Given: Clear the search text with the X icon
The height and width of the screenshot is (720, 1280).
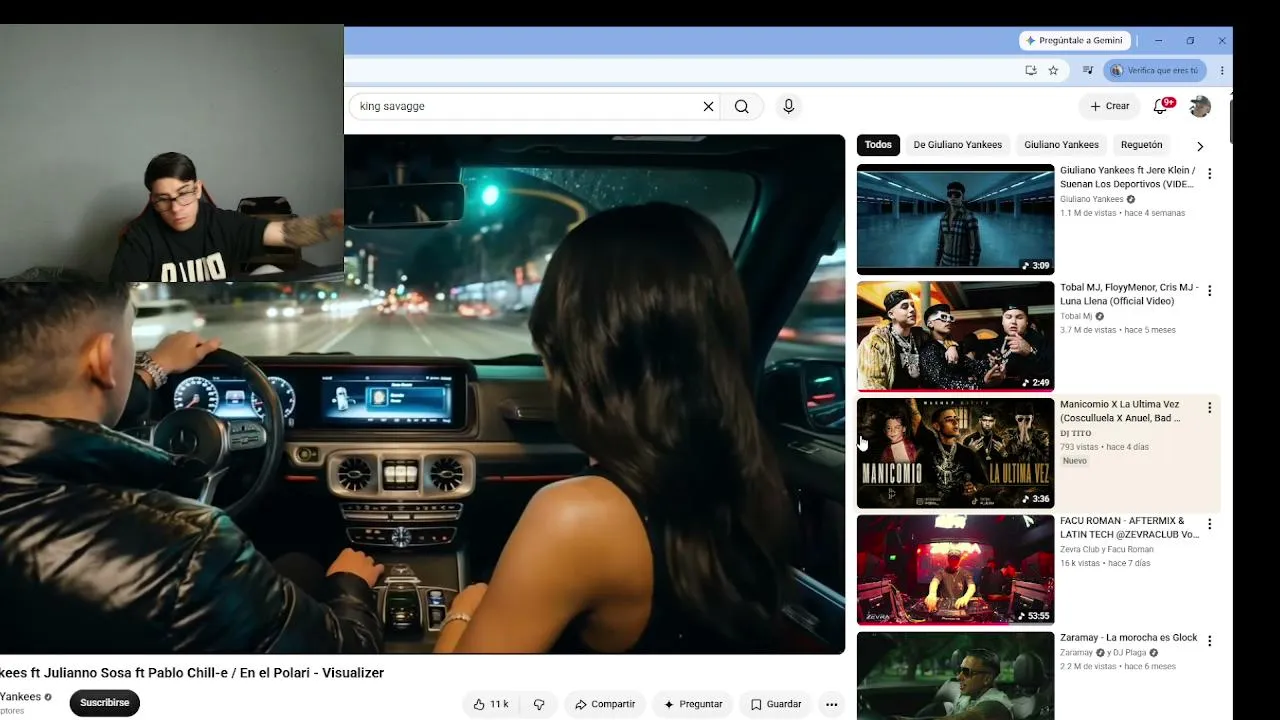Looking at the screenshot, I should point(708,106).
